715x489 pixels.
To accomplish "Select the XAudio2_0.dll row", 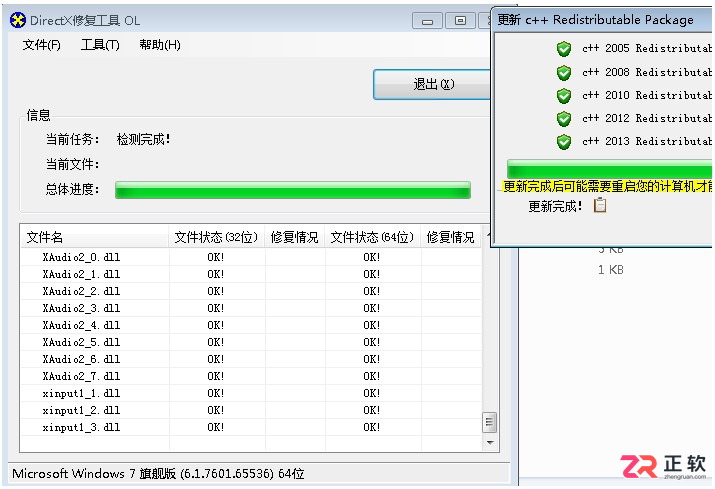I will [x=251, y=257].
